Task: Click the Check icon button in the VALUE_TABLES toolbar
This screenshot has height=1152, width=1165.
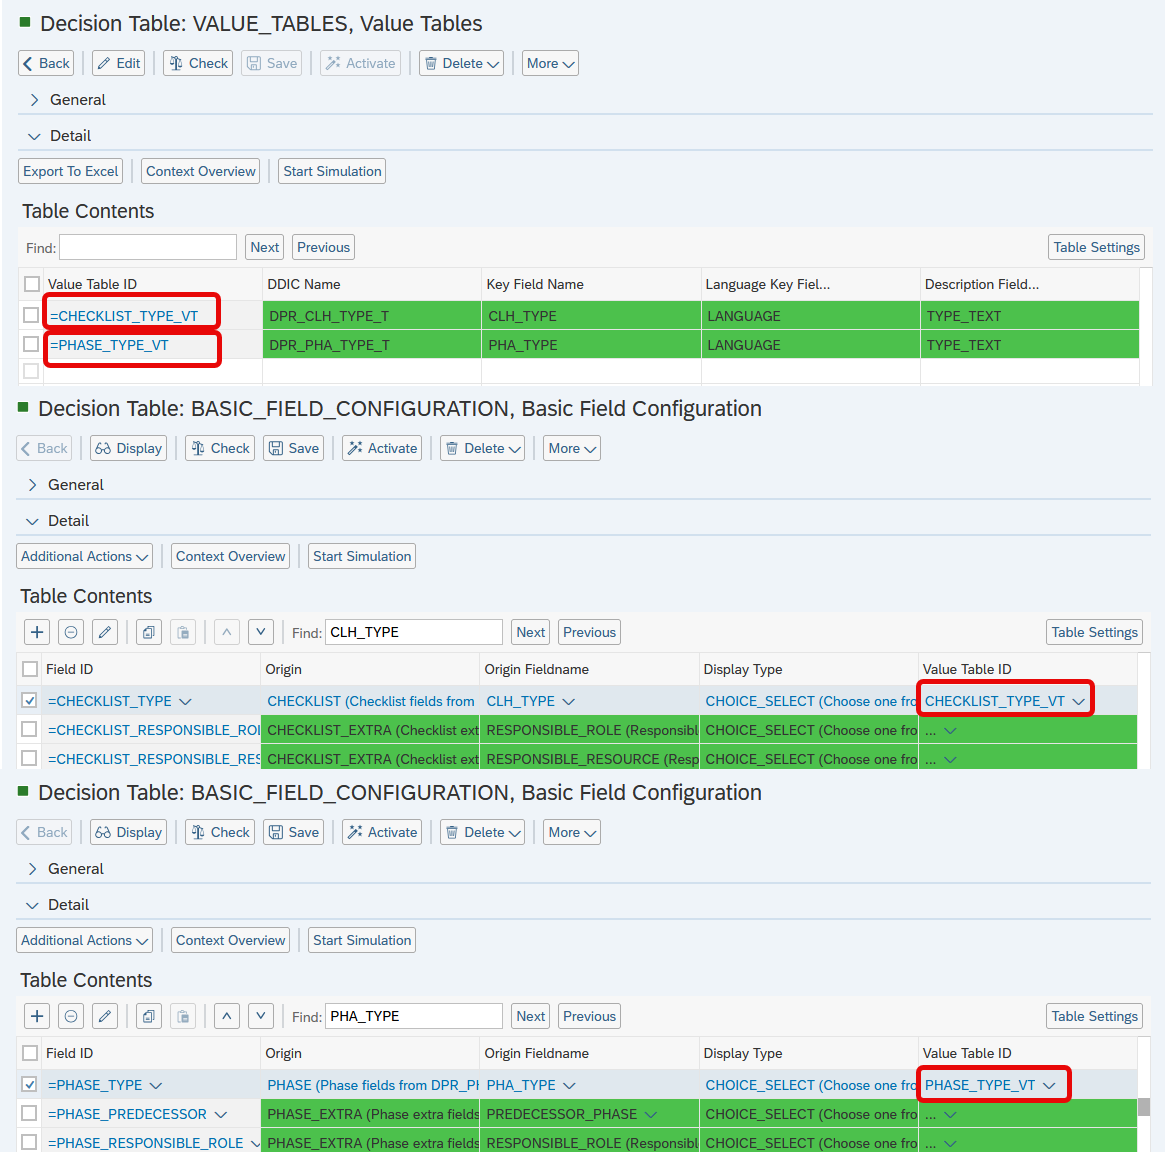Action: click(x=198, y=63)
